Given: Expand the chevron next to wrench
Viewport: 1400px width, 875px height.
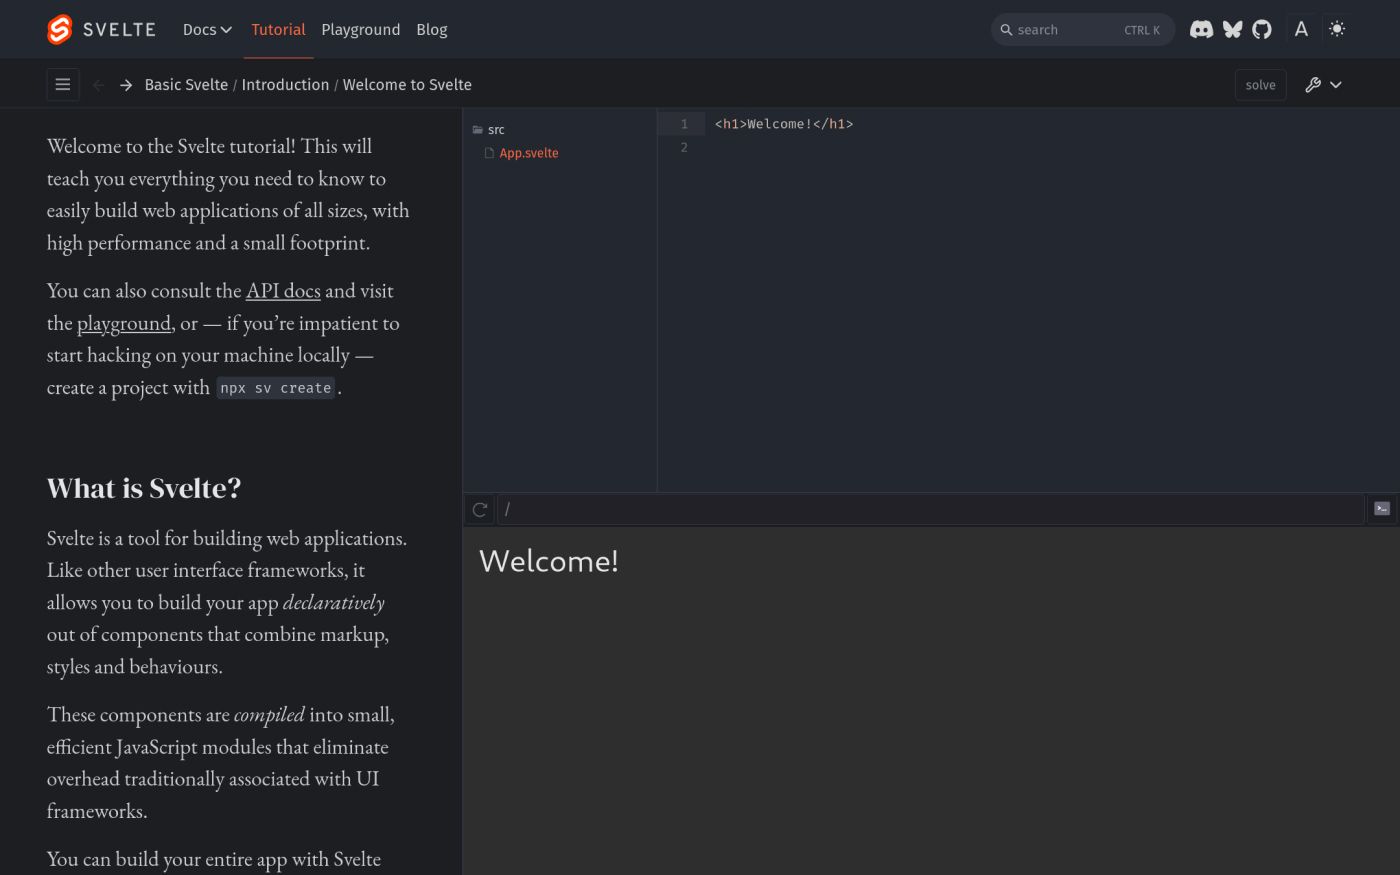Looking at the screenshot, I should 1336,85.
